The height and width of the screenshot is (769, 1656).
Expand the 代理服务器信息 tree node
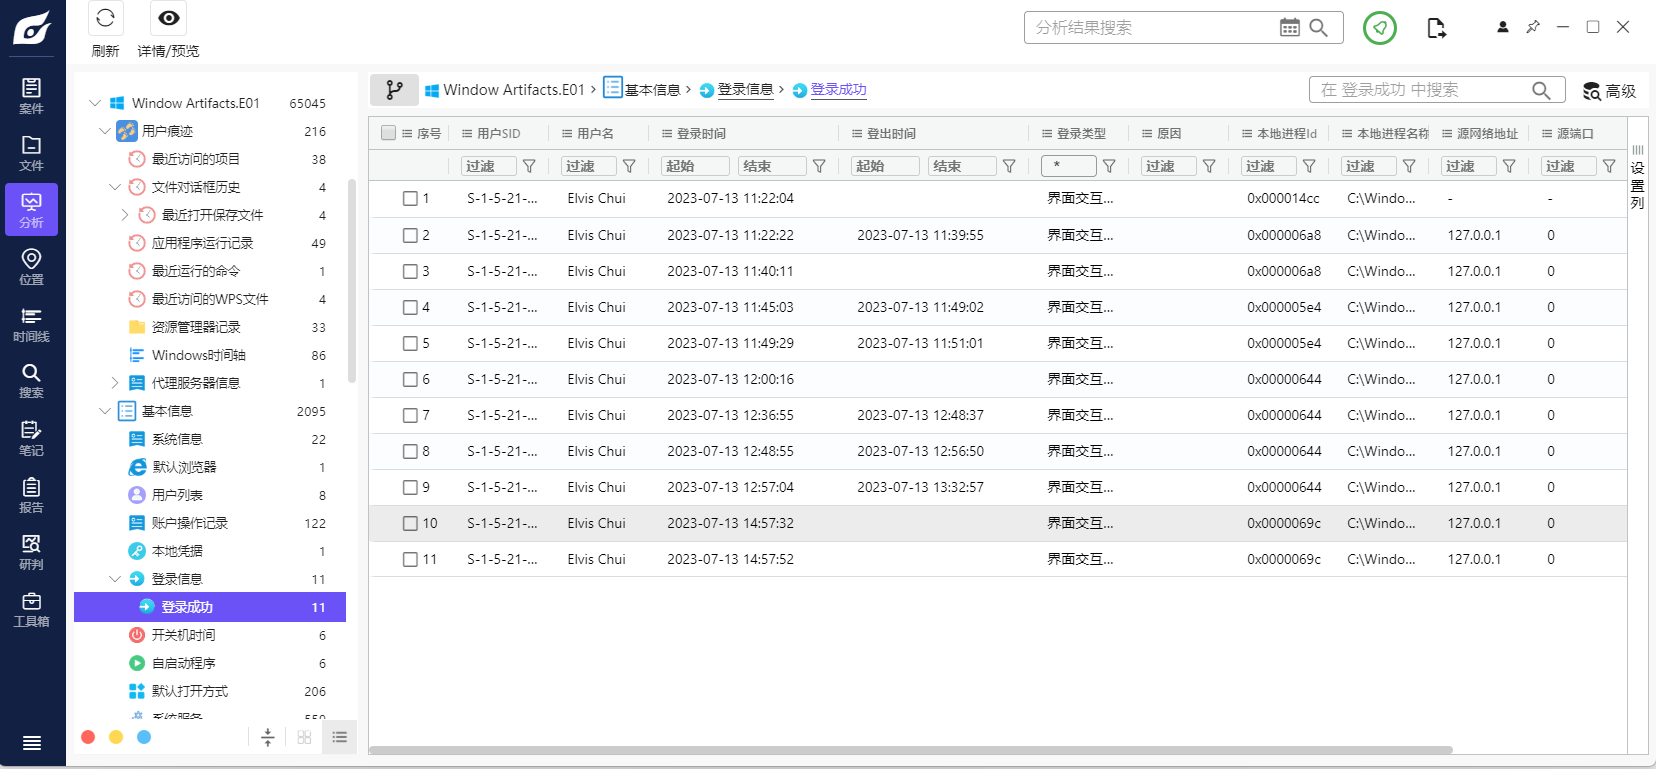coord(115,383)
